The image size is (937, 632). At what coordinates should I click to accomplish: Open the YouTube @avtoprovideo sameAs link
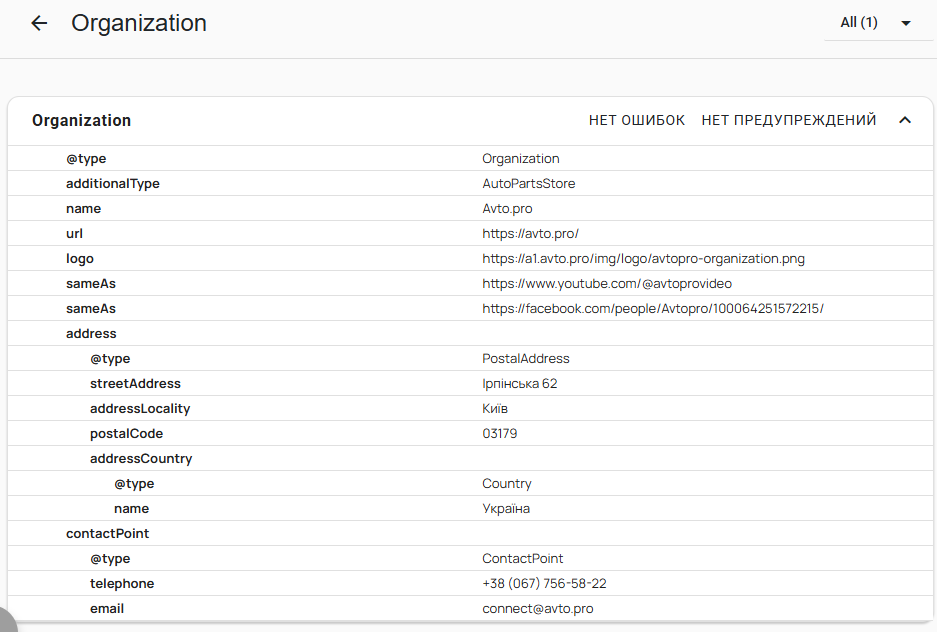point(607,284)
